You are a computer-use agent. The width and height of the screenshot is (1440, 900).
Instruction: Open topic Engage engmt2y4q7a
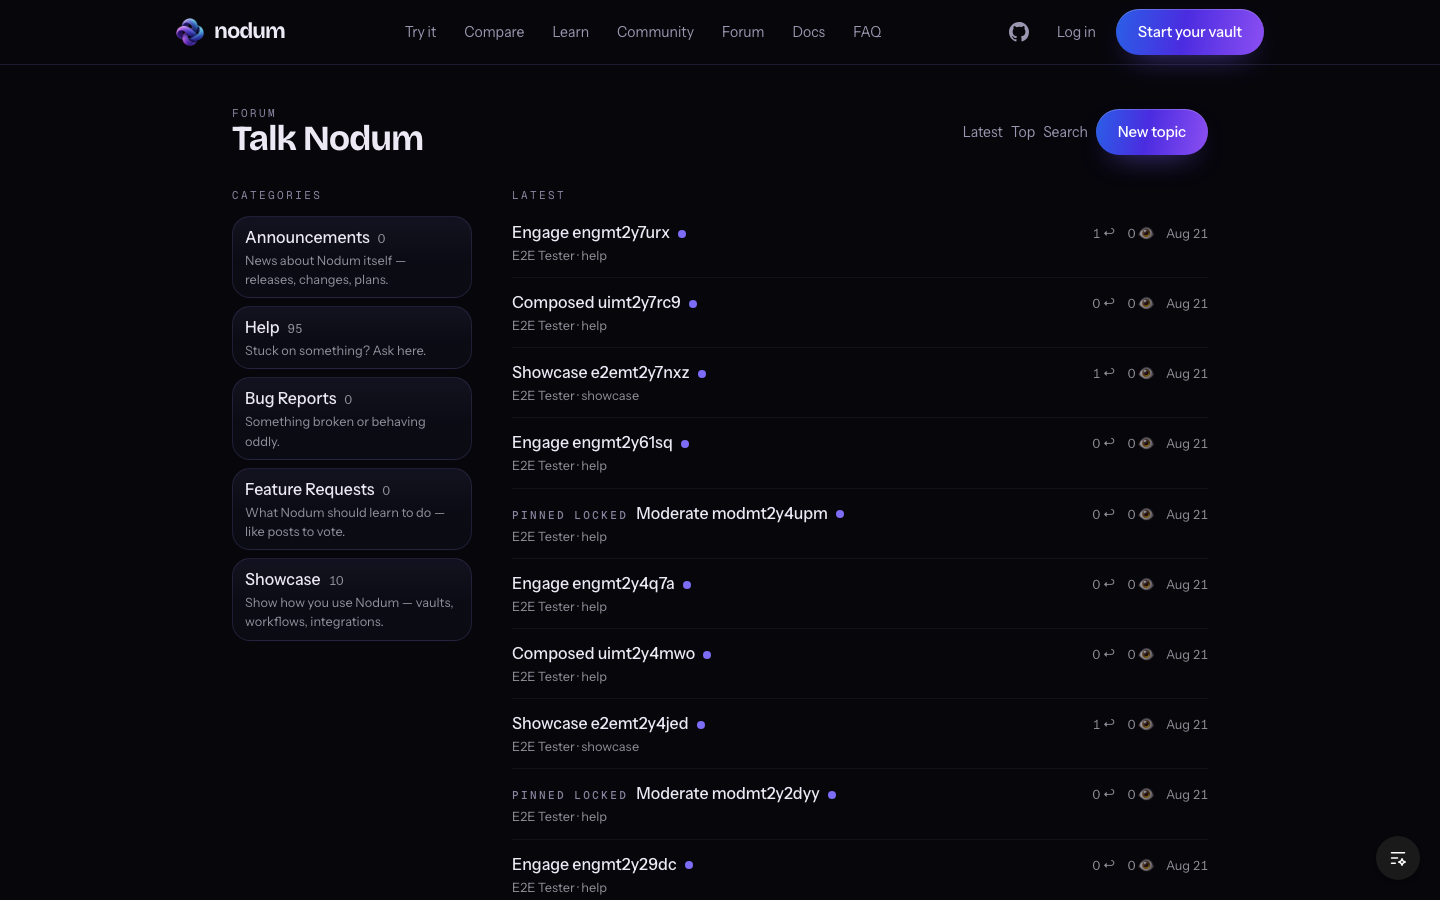tap(593, 583)
